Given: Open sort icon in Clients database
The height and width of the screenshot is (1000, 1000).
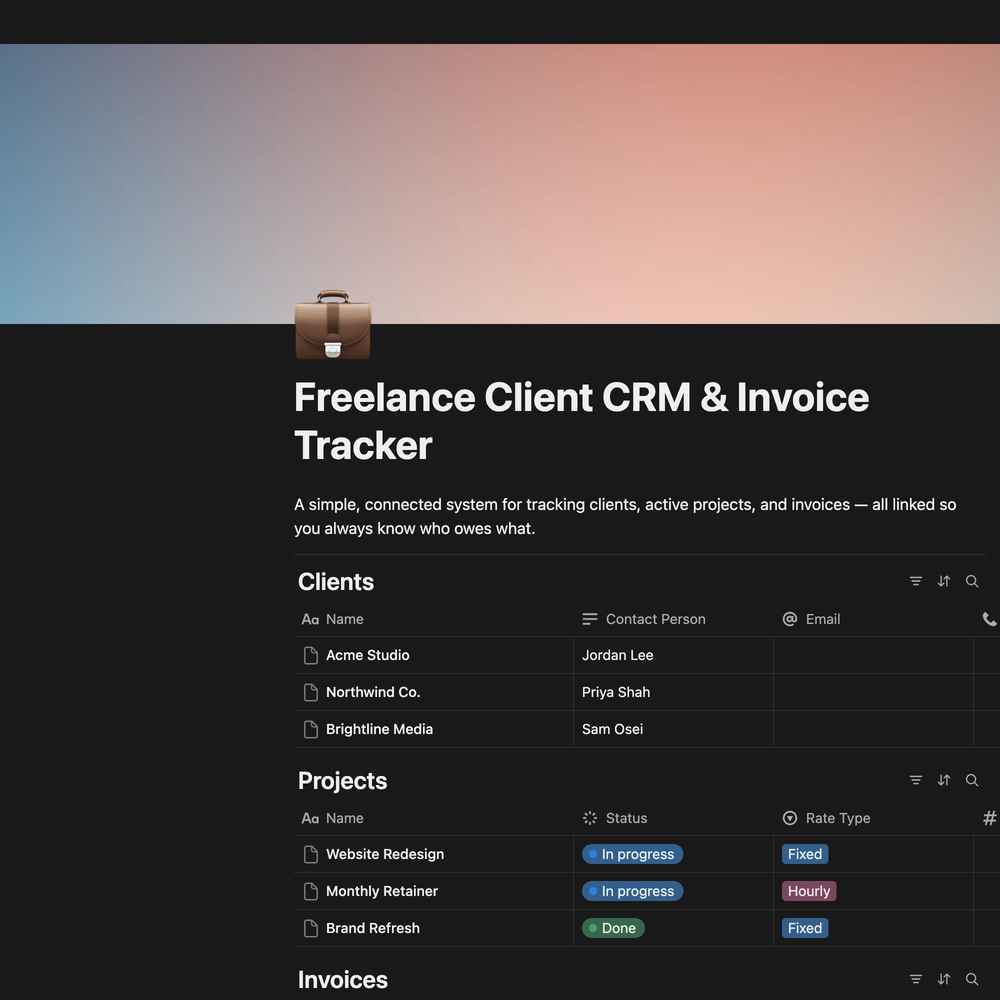Looking at the screenshot, I should 944,581.
